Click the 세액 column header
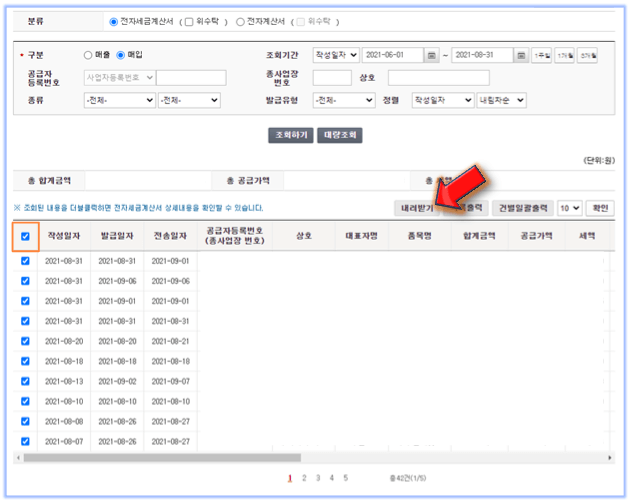Screen dimensions: 633x503 pyautogui.click(x=587, y=236)
